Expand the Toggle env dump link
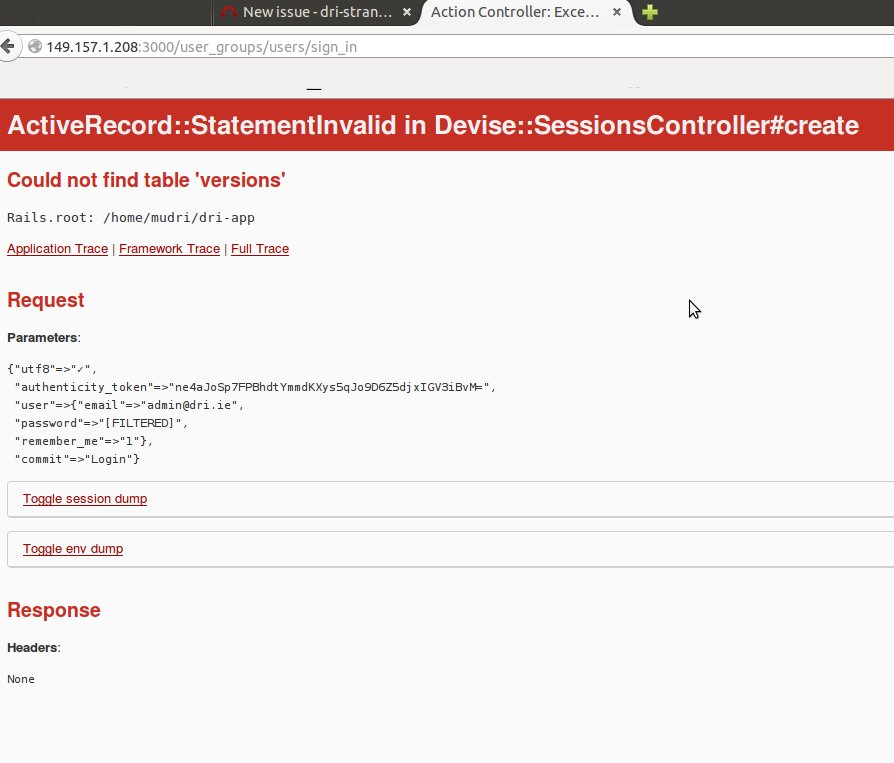This screenshot has width=894, height=763. click(x=73, y=549)
